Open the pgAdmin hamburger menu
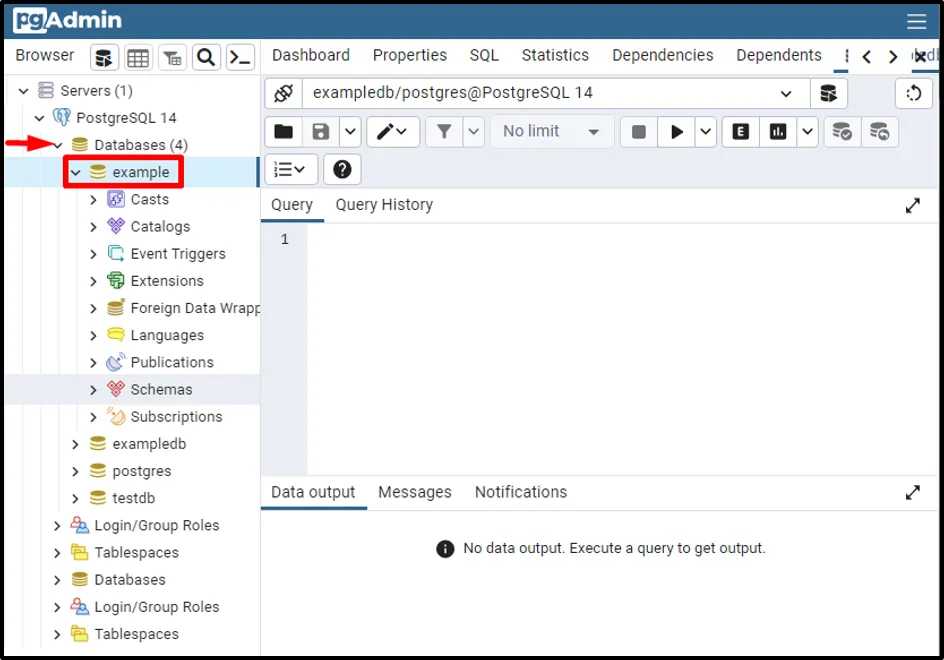This screenshot has width=944, height=660. pyautogui.click(x=916, y=22)
